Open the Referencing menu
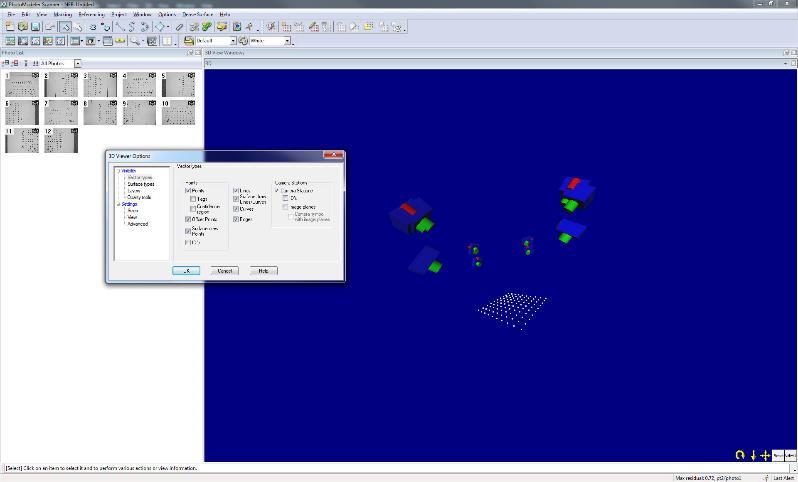The image size is (798, 482). (x=91, y=14)
